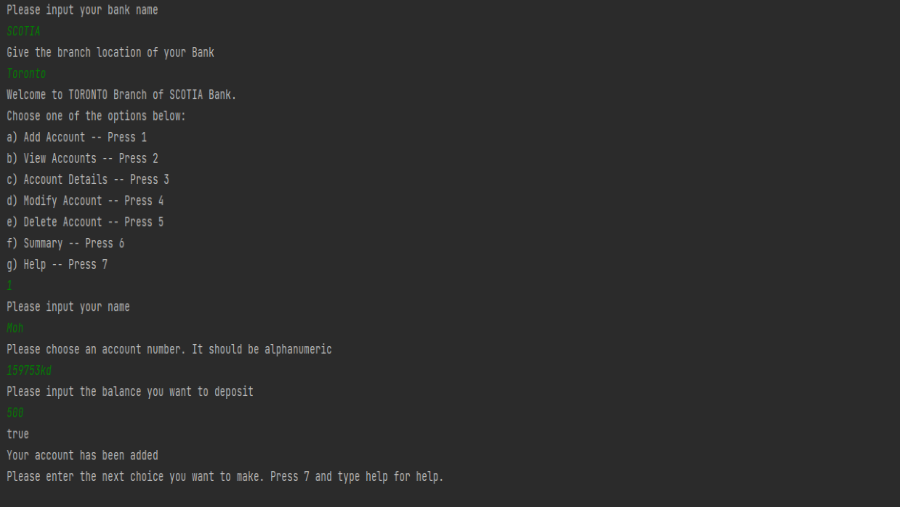Screen dimensions: 900x507
Task: Click the green SCOTIA input text
Action: pos(24,31)
